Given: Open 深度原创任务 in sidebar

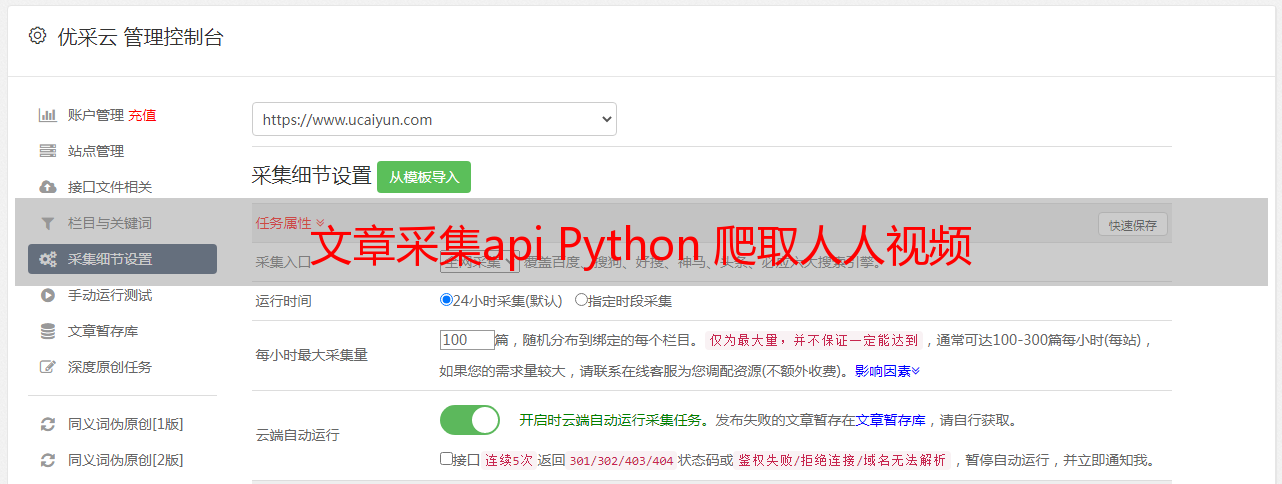Looking at the screenshot, I should point(110,367).
